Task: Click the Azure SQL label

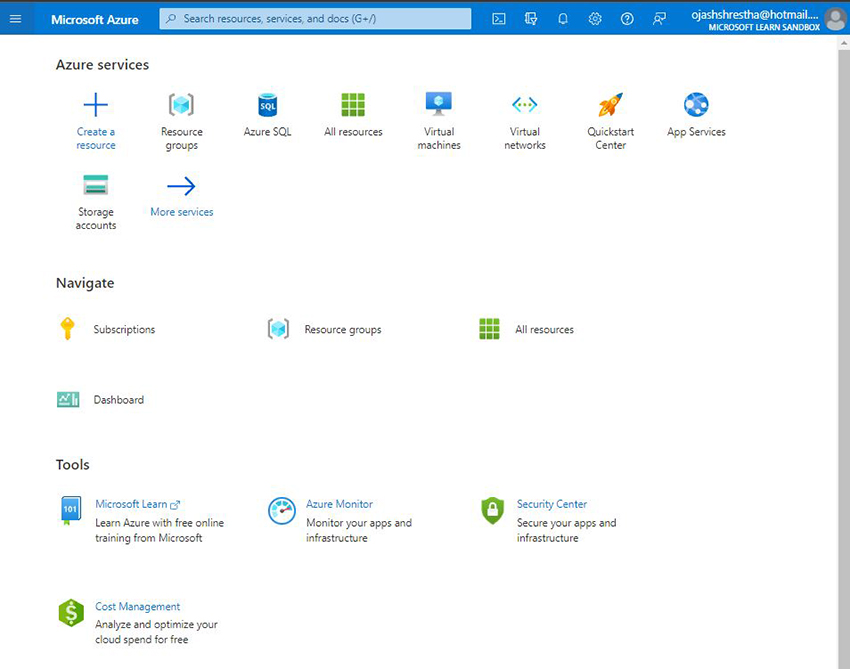Action: [267, 132]
